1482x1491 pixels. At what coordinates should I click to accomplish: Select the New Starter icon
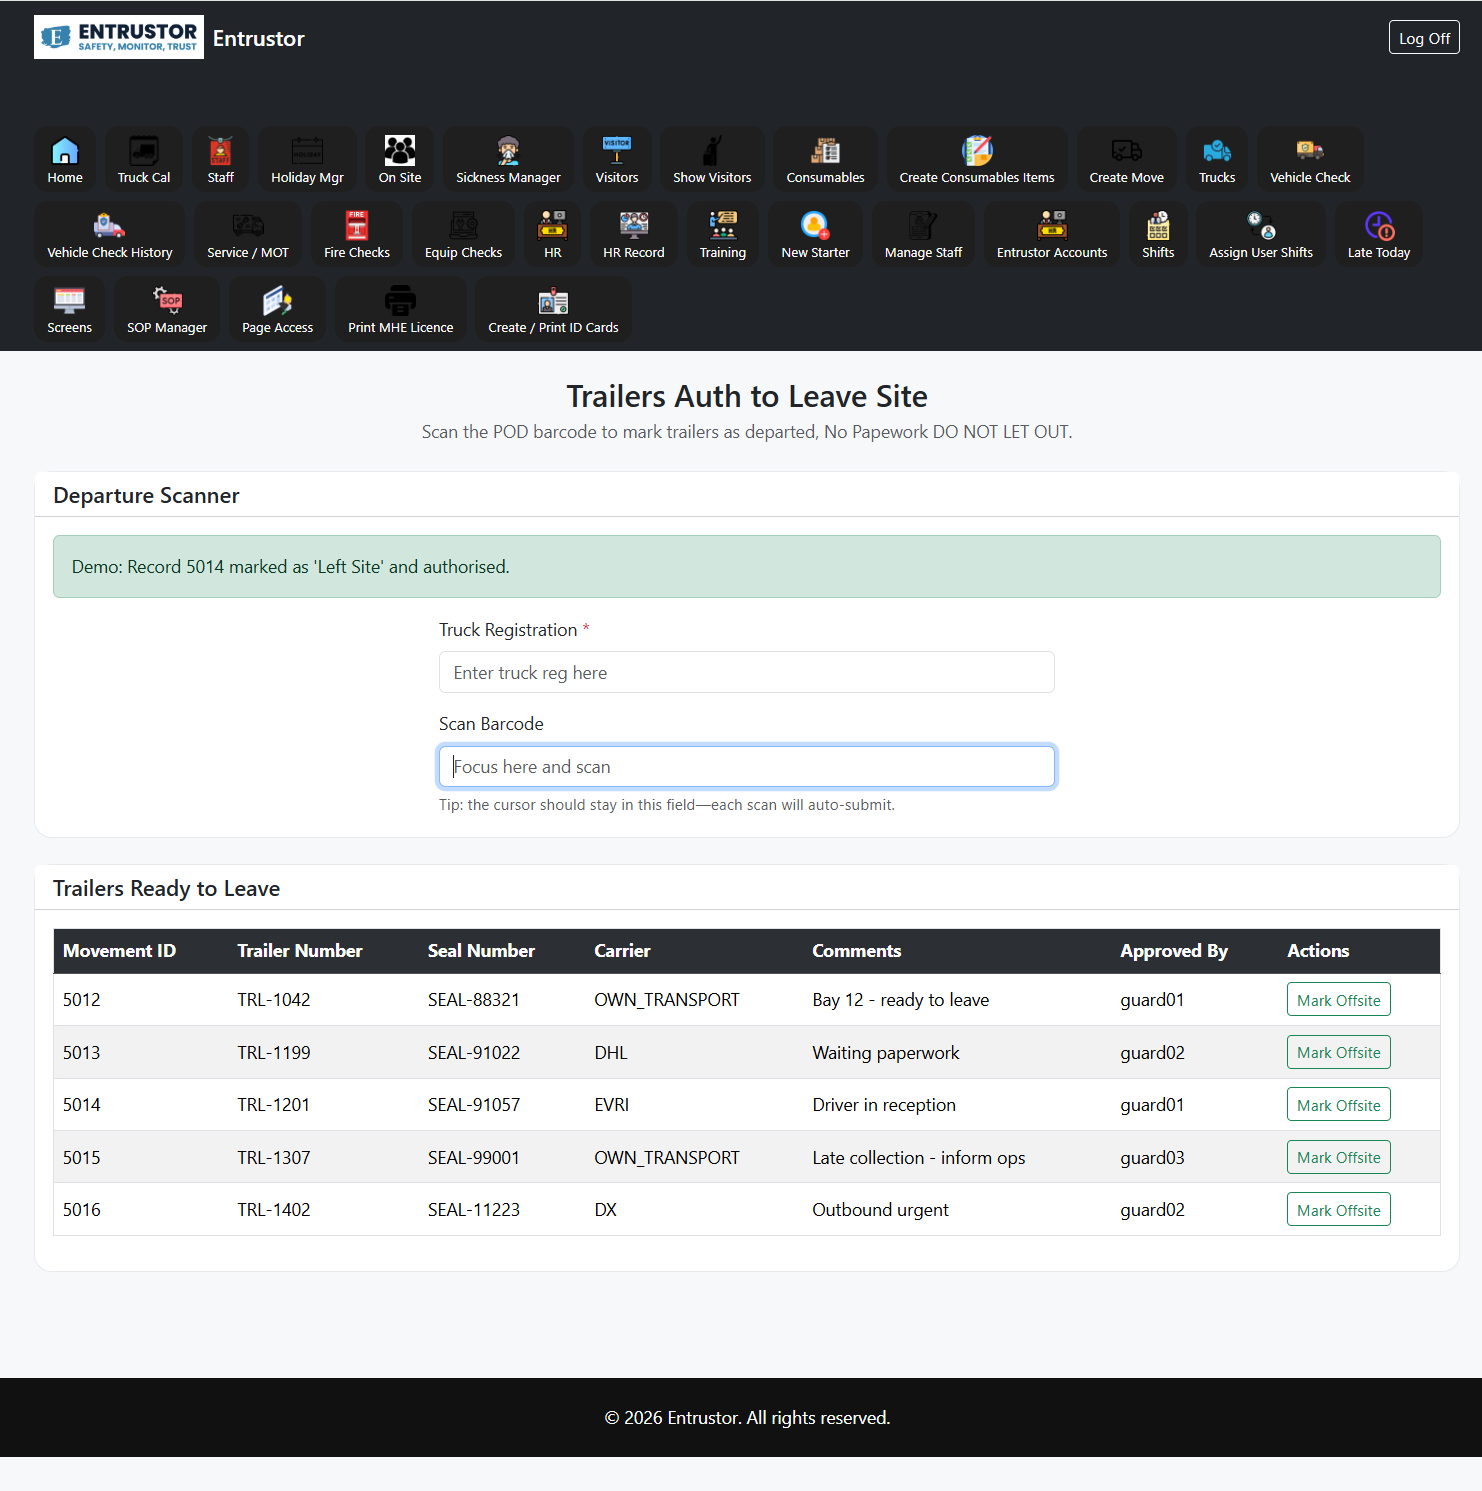pyautogui.click(x=815, y=226)
